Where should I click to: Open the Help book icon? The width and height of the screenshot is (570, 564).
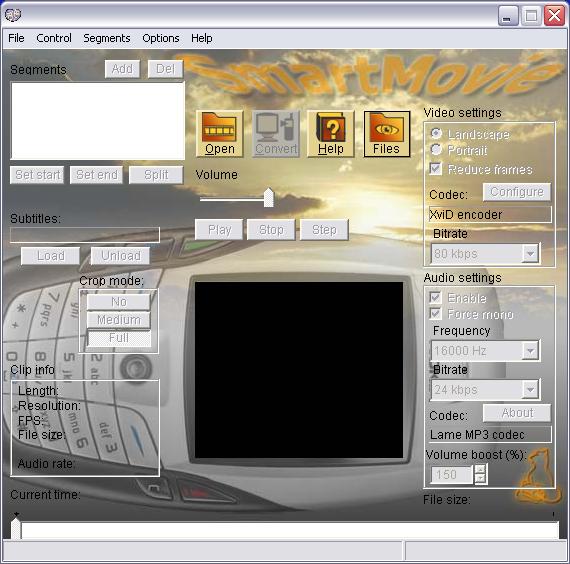[330, 134]
